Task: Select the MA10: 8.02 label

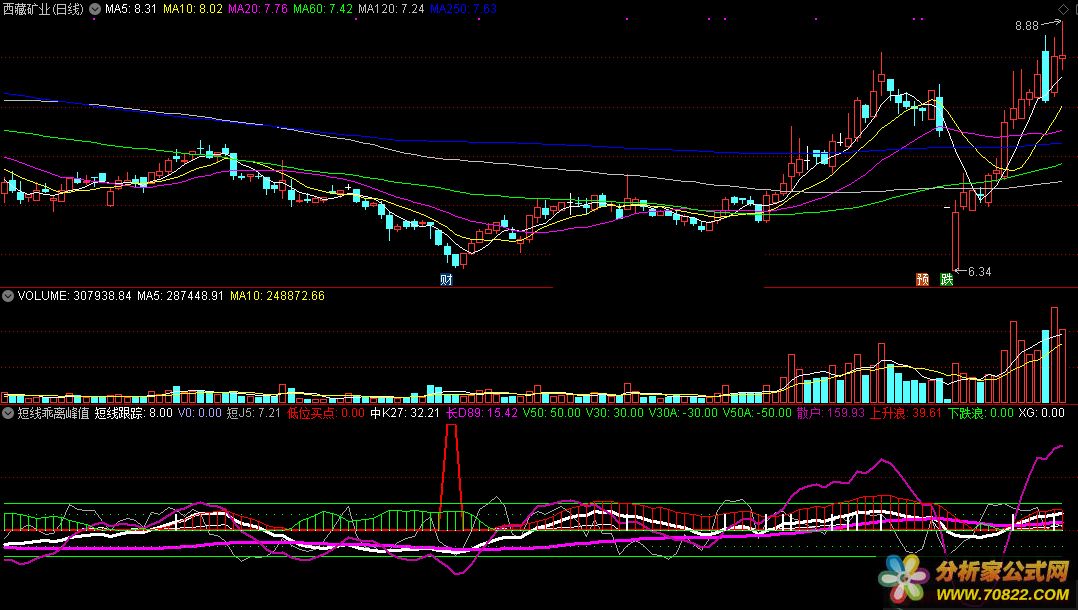Action: click(193, 9)
